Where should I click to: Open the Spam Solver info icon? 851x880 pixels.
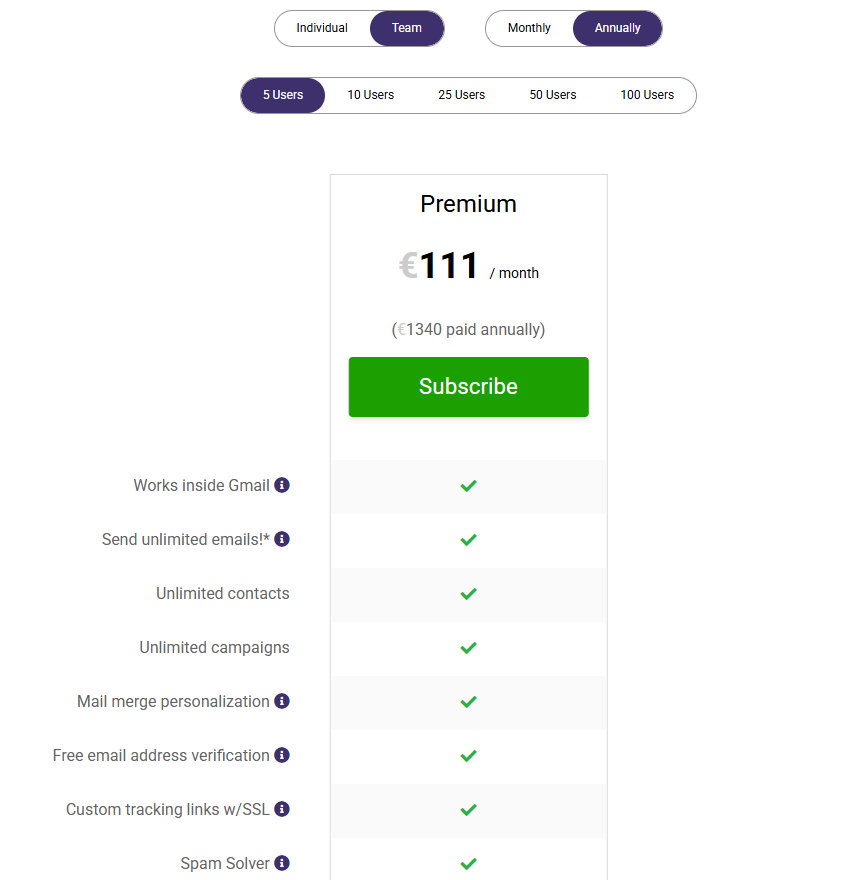282,863
